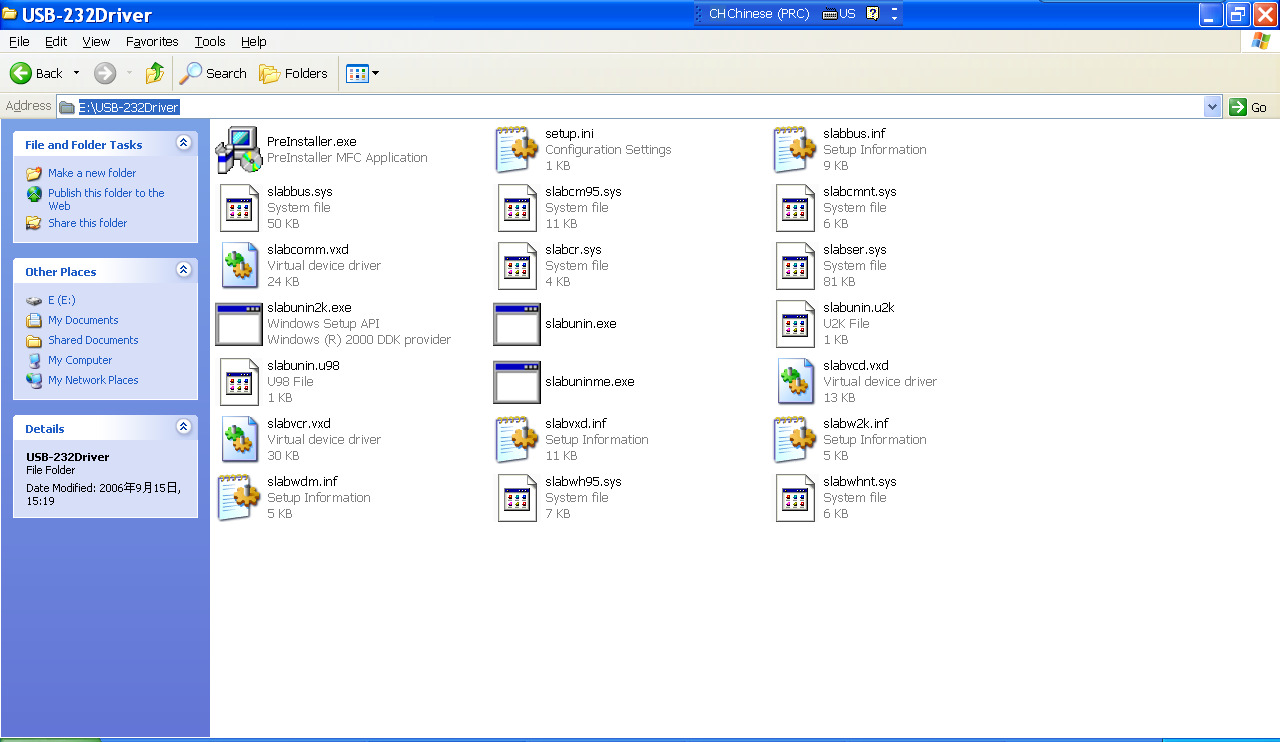The width and height of the screenshot is (1280, 742).
Task: Open E (E:) drive link
Action: [x=62, y=300]
